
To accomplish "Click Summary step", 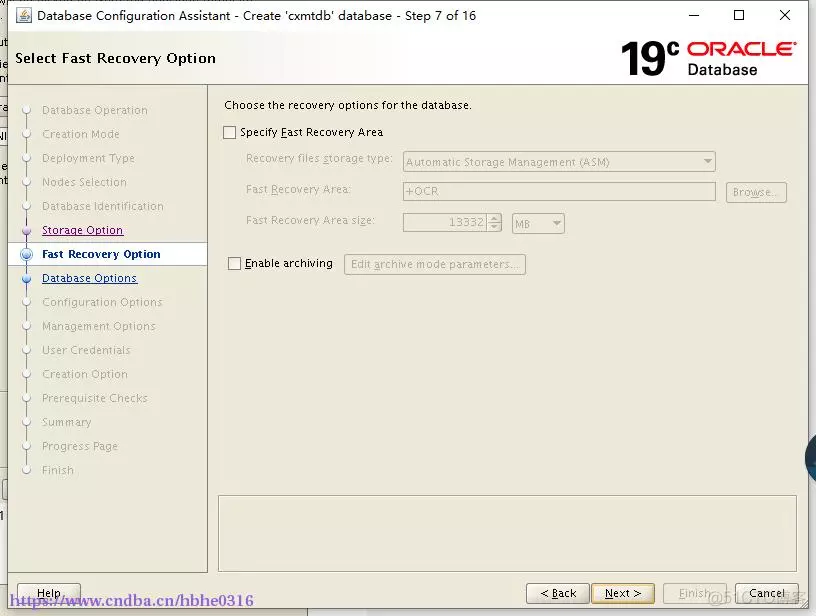I will click(67, 422).
